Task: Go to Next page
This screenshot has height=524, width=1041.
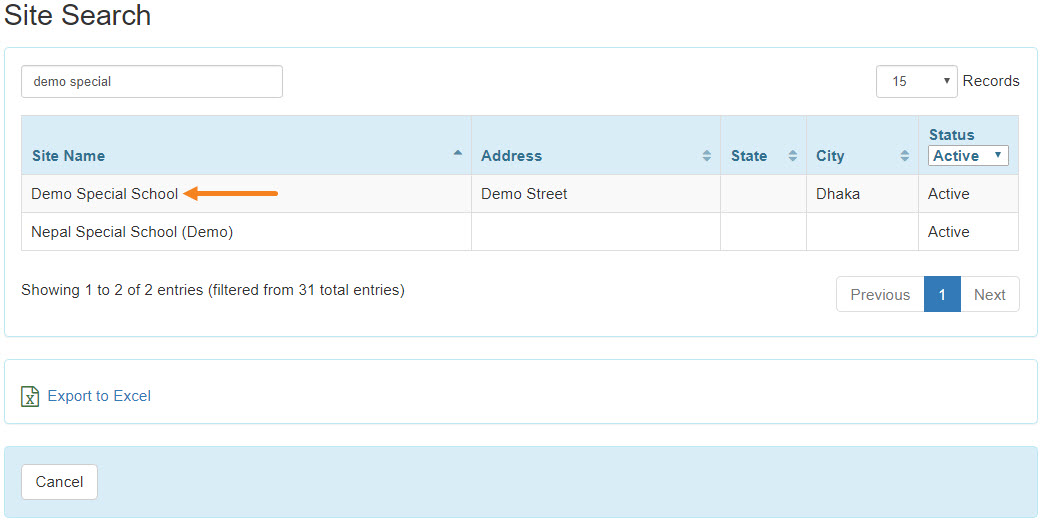Action: [989, 294]
